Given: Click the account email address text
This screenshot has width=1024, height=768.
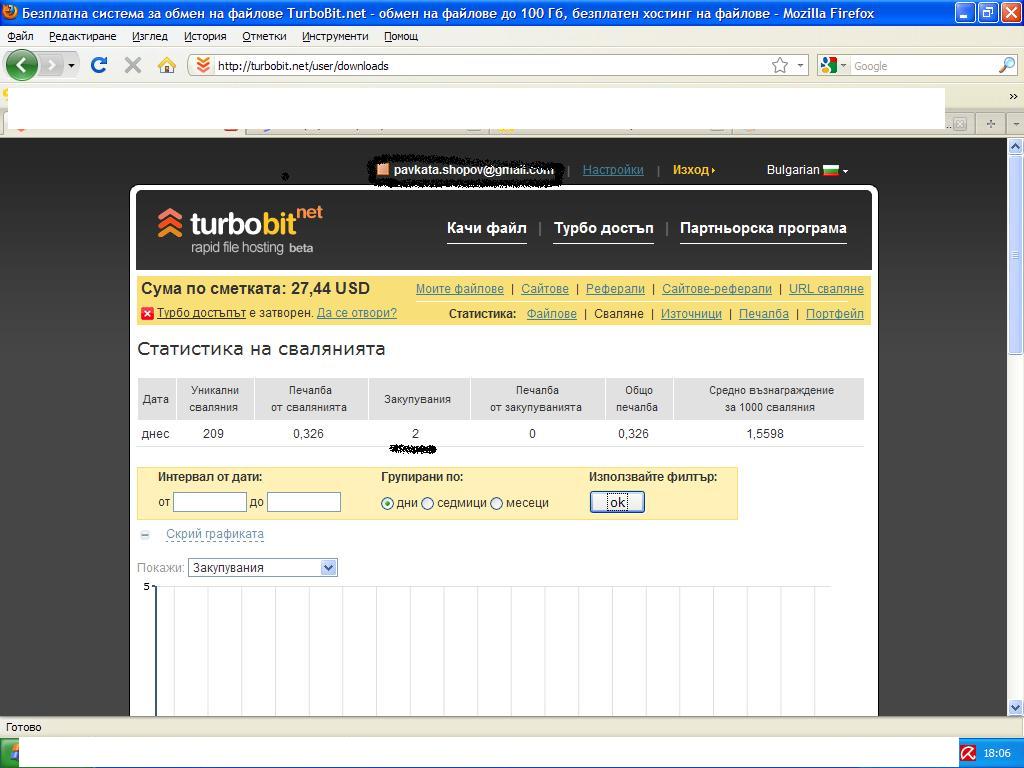Looking at the screenshot, I should pyautogui.click(x=473, y=170).
